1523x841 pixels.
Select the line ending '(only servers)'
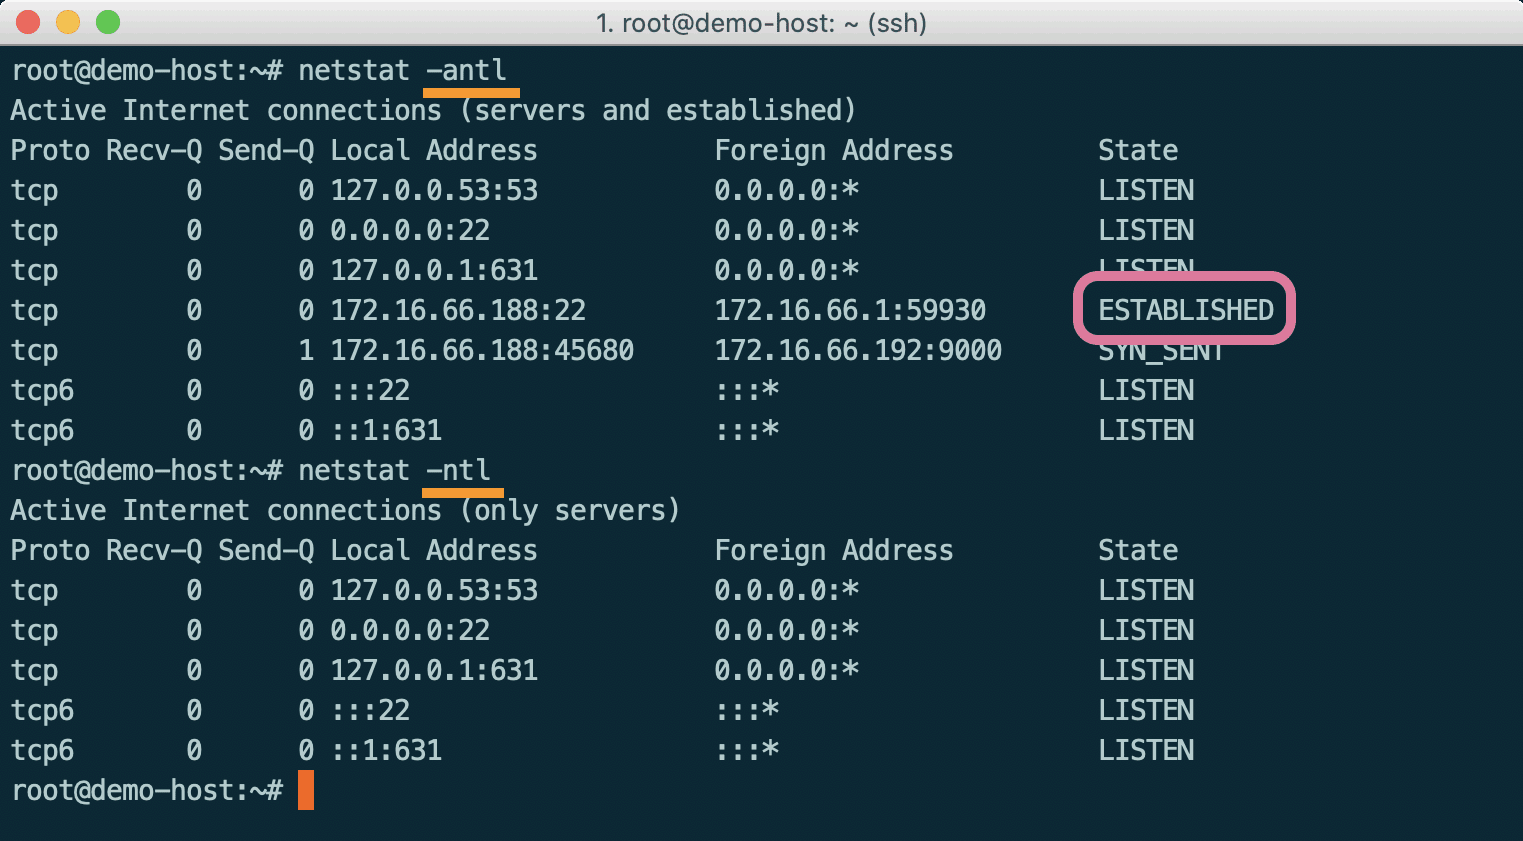345,511
